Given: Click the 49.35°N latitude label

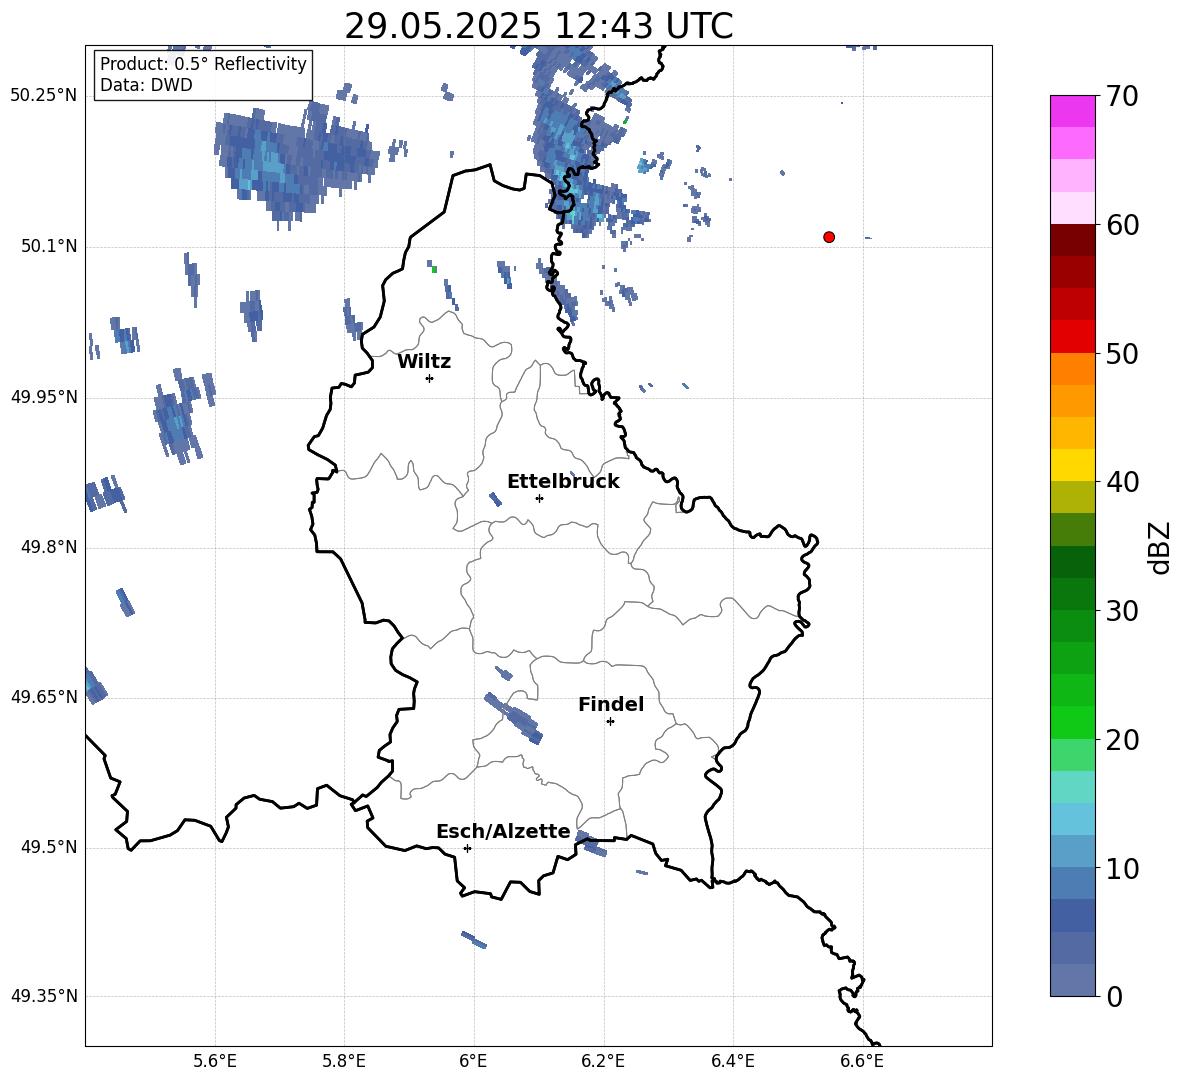Looking at the screenshot, I should point(44,996).
